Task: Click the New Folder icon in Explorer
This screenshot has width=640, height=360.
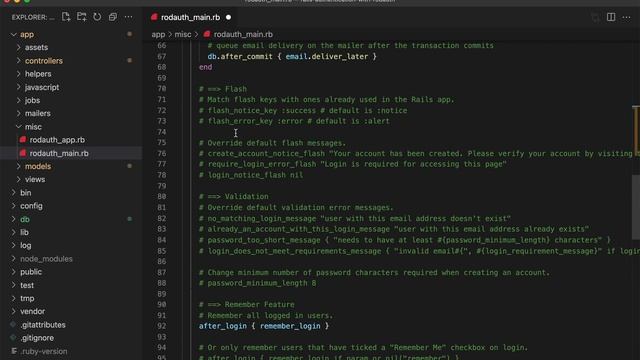Action: click(x=82, y=17)
